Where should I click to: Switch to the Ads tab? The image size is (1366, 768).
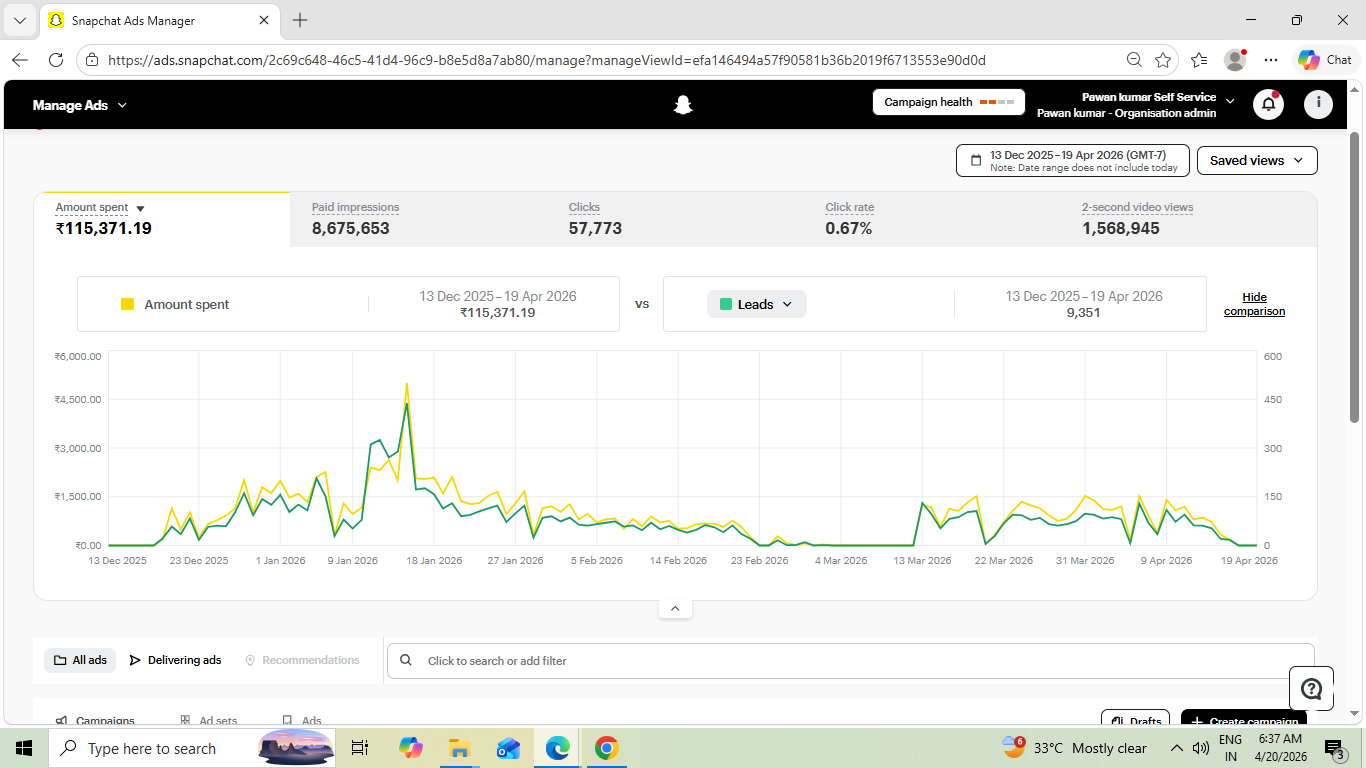pyautogui.click(x=302, y=720)
